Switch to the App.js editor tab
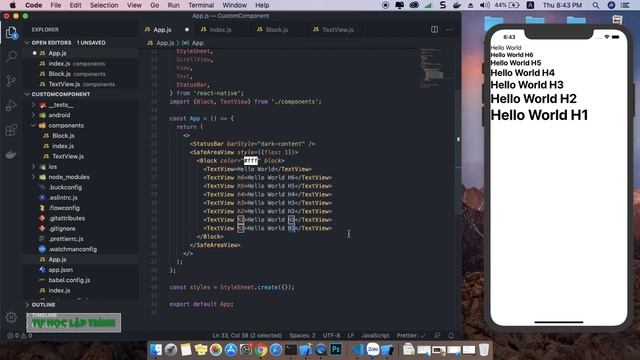The image size is (640, 360). pos(162,29)
